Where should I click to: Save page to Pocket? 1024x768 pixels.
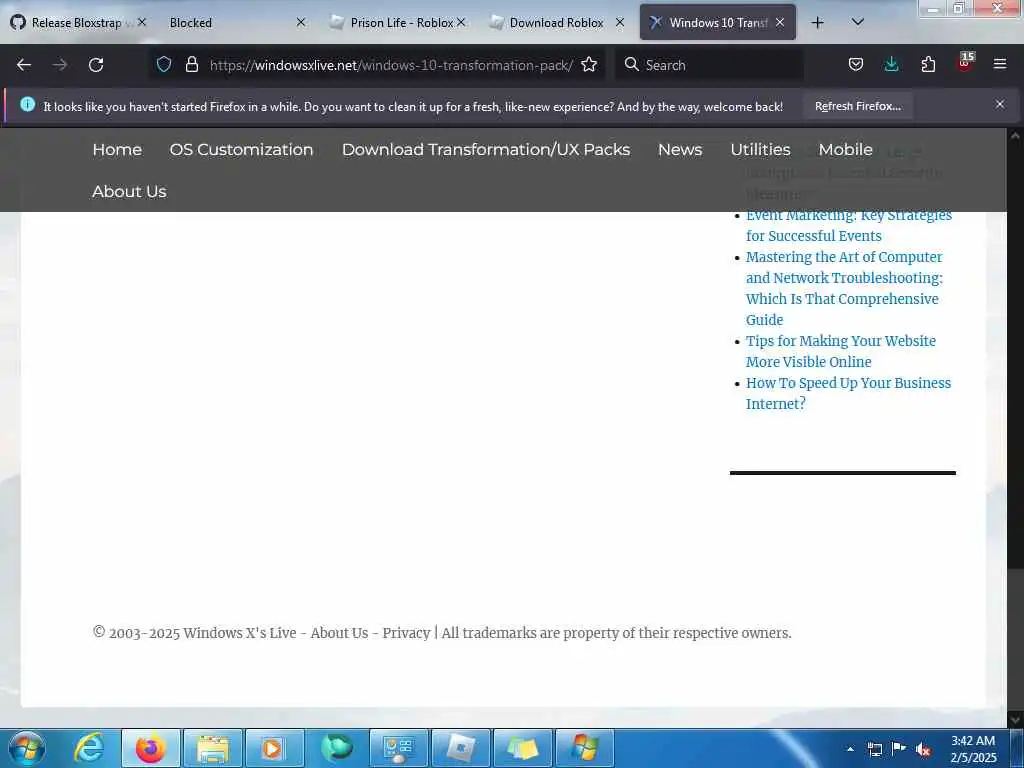pyautogui.click(x=856, y=64)
